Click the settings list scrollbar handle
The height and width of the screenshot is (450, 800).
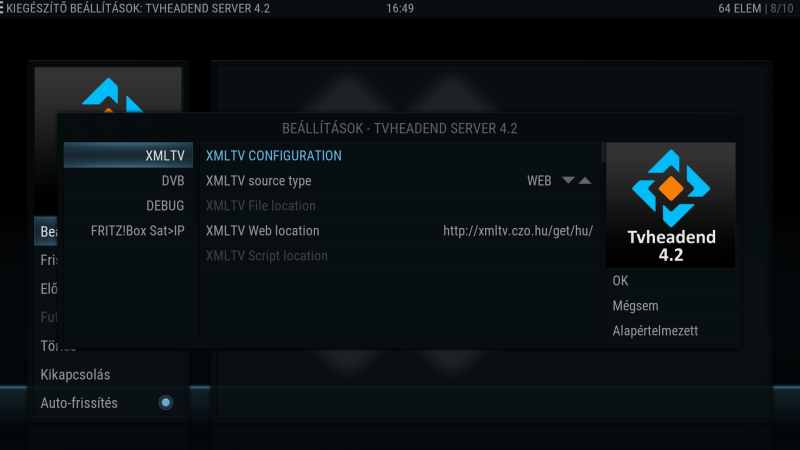[603, 153]
